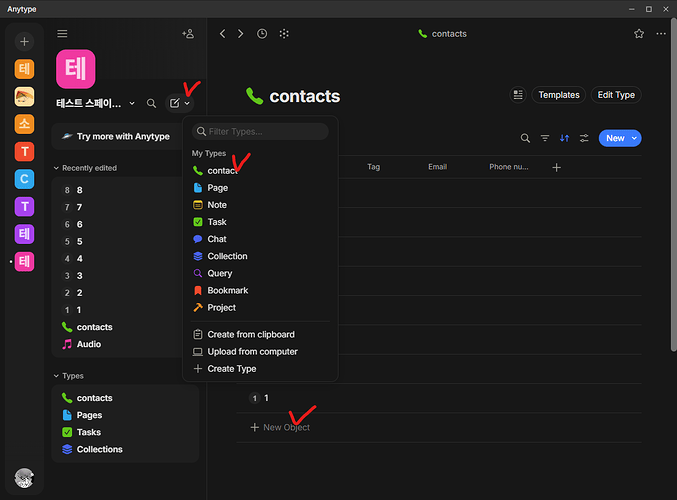Click the plus button to create a space
The height and width of the screenshot is (500, 677).
(24, 41)
